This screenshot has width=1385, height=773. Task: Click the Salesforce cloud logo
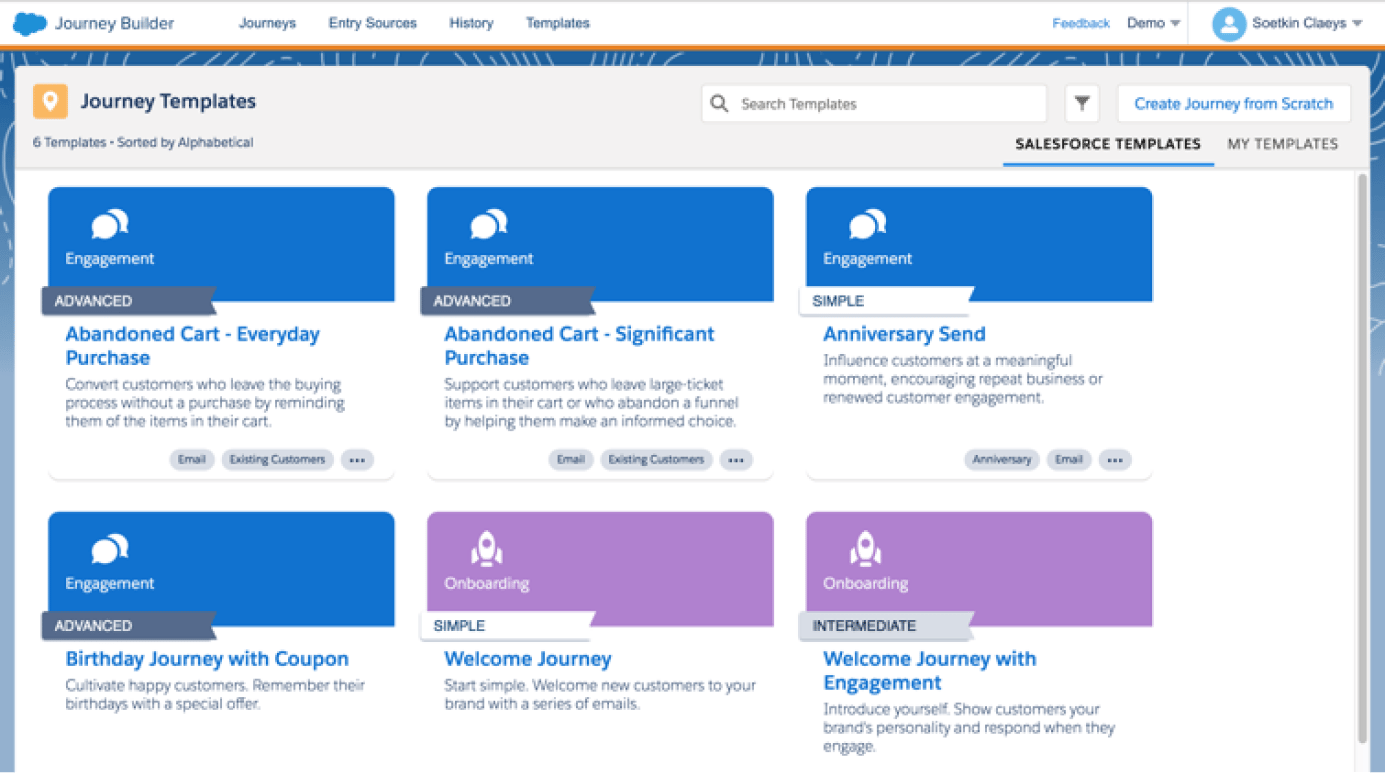pyautogui.click(x=30, y=23)
